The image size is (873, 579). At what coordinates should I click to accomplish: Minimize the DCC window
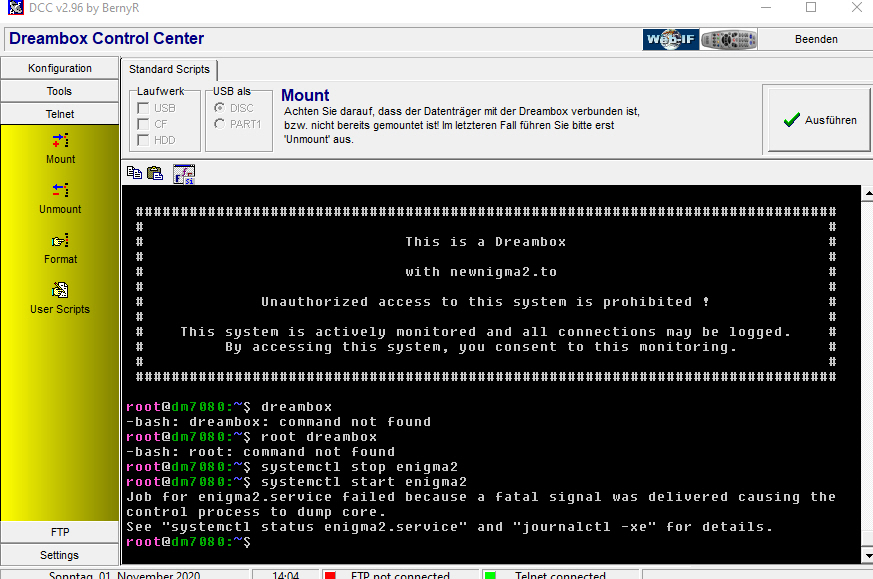[766, 8]
